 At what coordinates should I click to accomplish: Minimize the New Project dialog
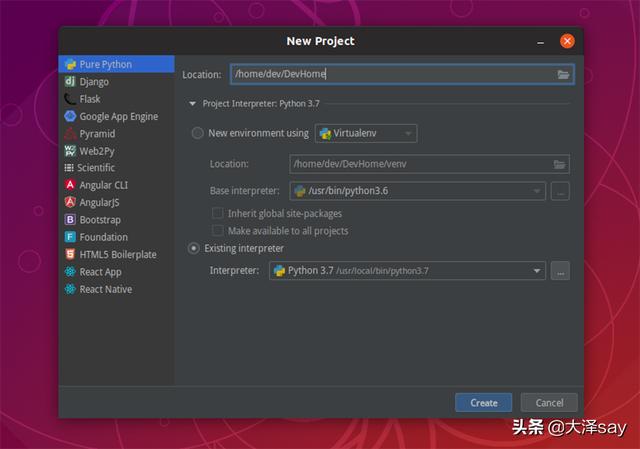coord(541,42)
